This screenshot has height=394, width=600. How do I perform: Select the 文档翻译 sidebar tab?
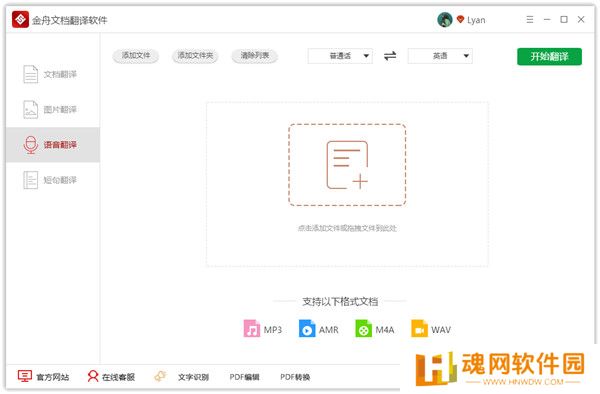click(53, 74)
